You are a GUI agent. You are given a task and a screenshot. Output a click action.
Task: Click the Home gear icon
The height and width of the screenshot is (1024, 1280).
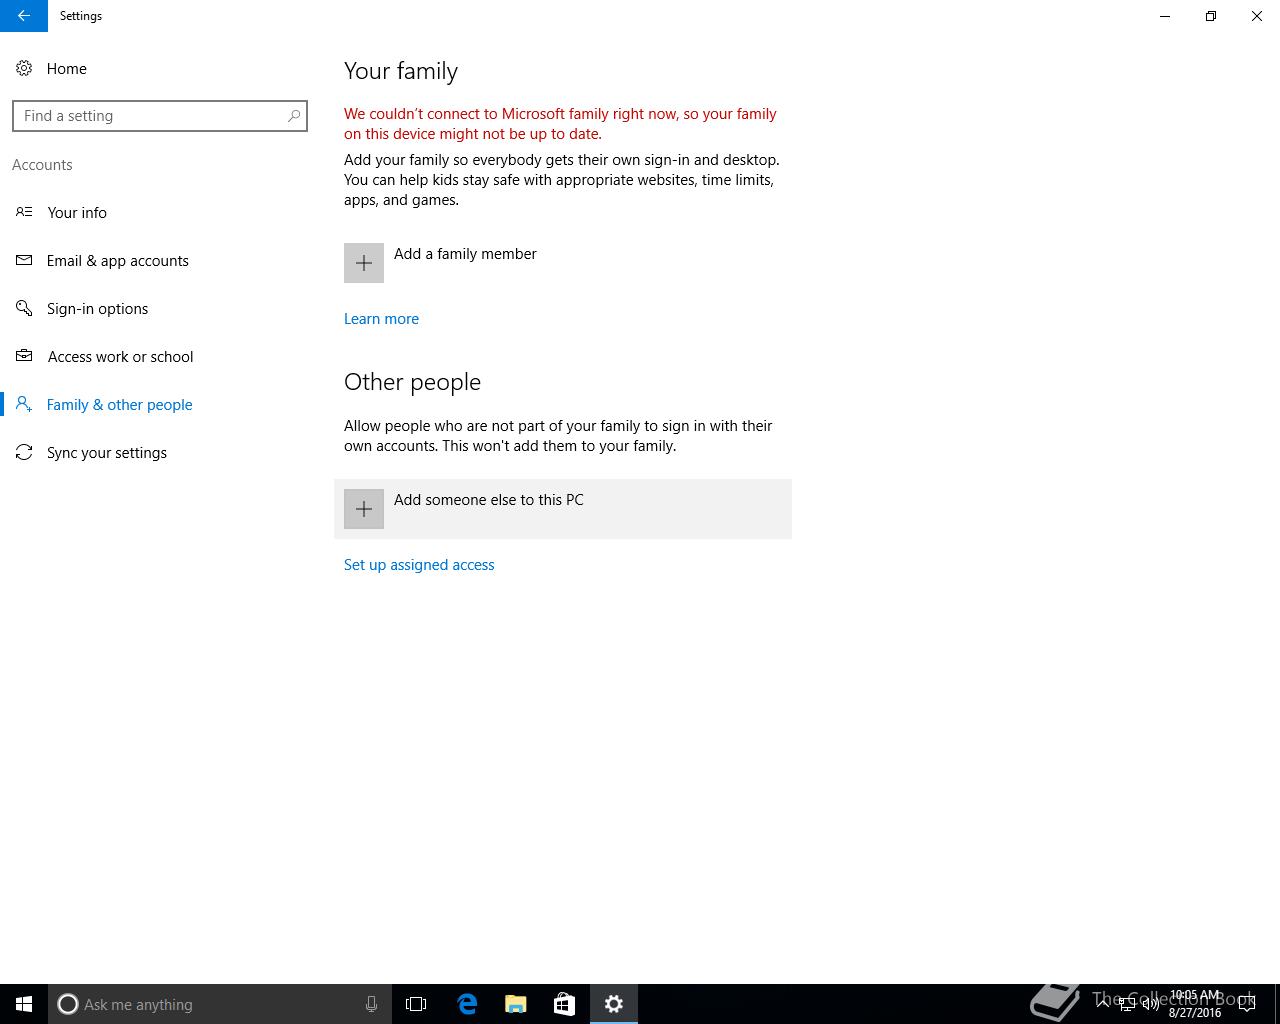point(24,68)
